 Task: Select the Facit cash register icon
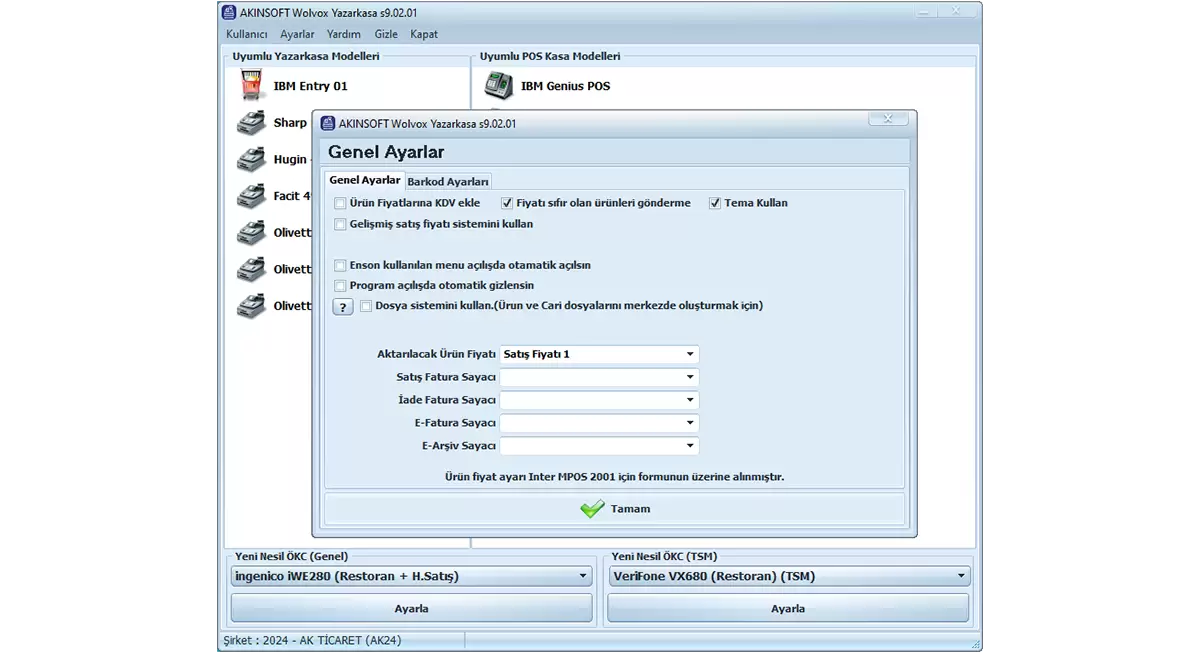coord(250,196)
